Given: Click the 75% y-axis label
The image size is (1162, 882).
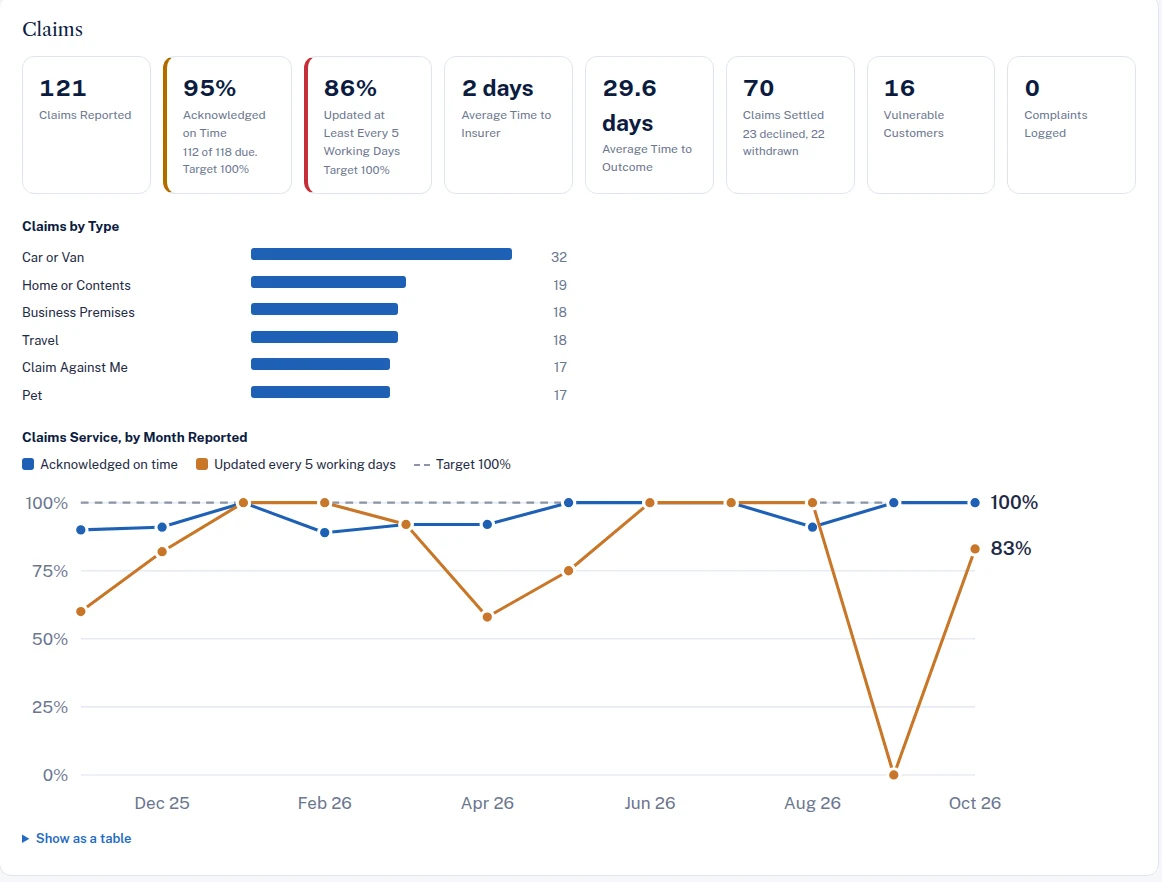Looking at the screenshot, I should (x=50, y=571).
